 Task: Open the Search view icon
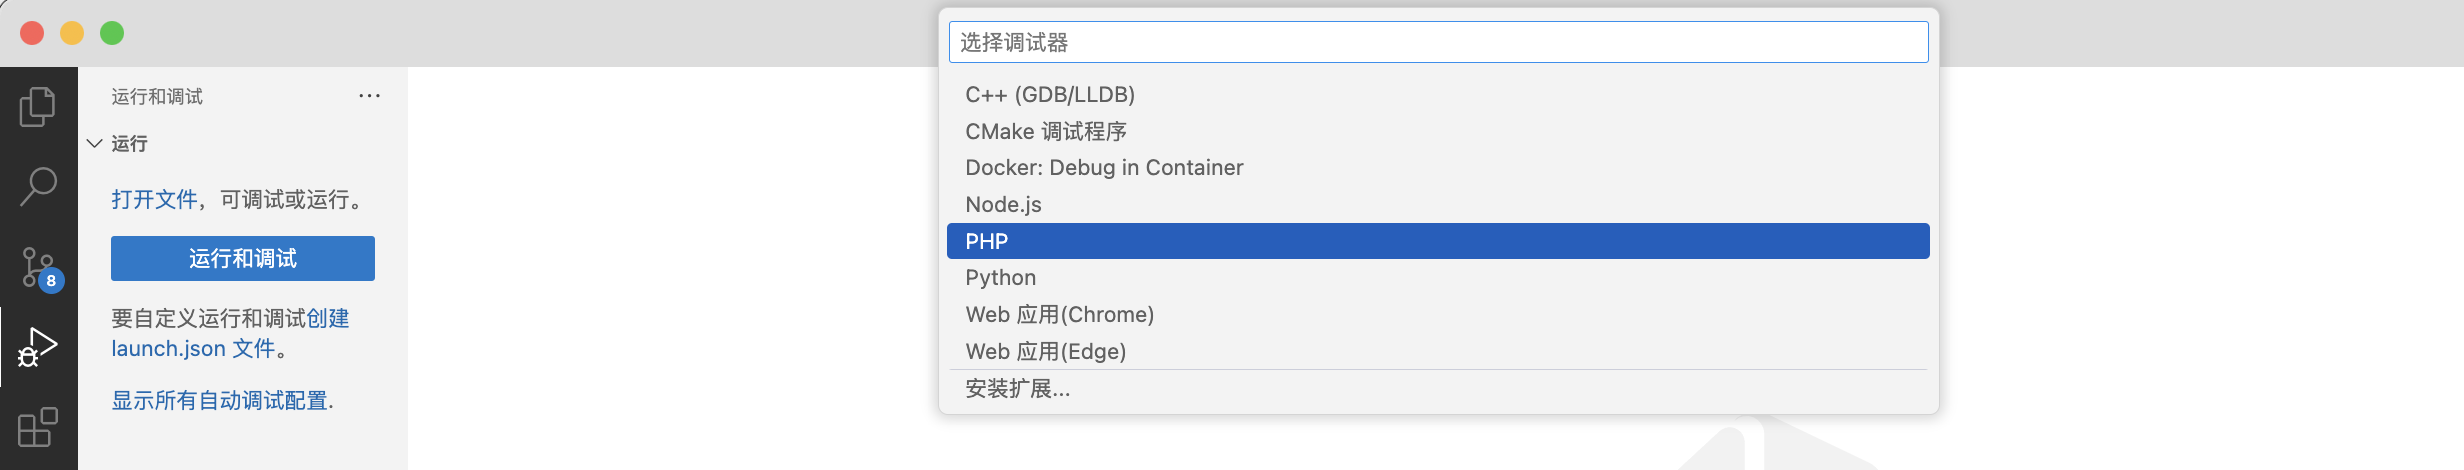tap(38, 187)
